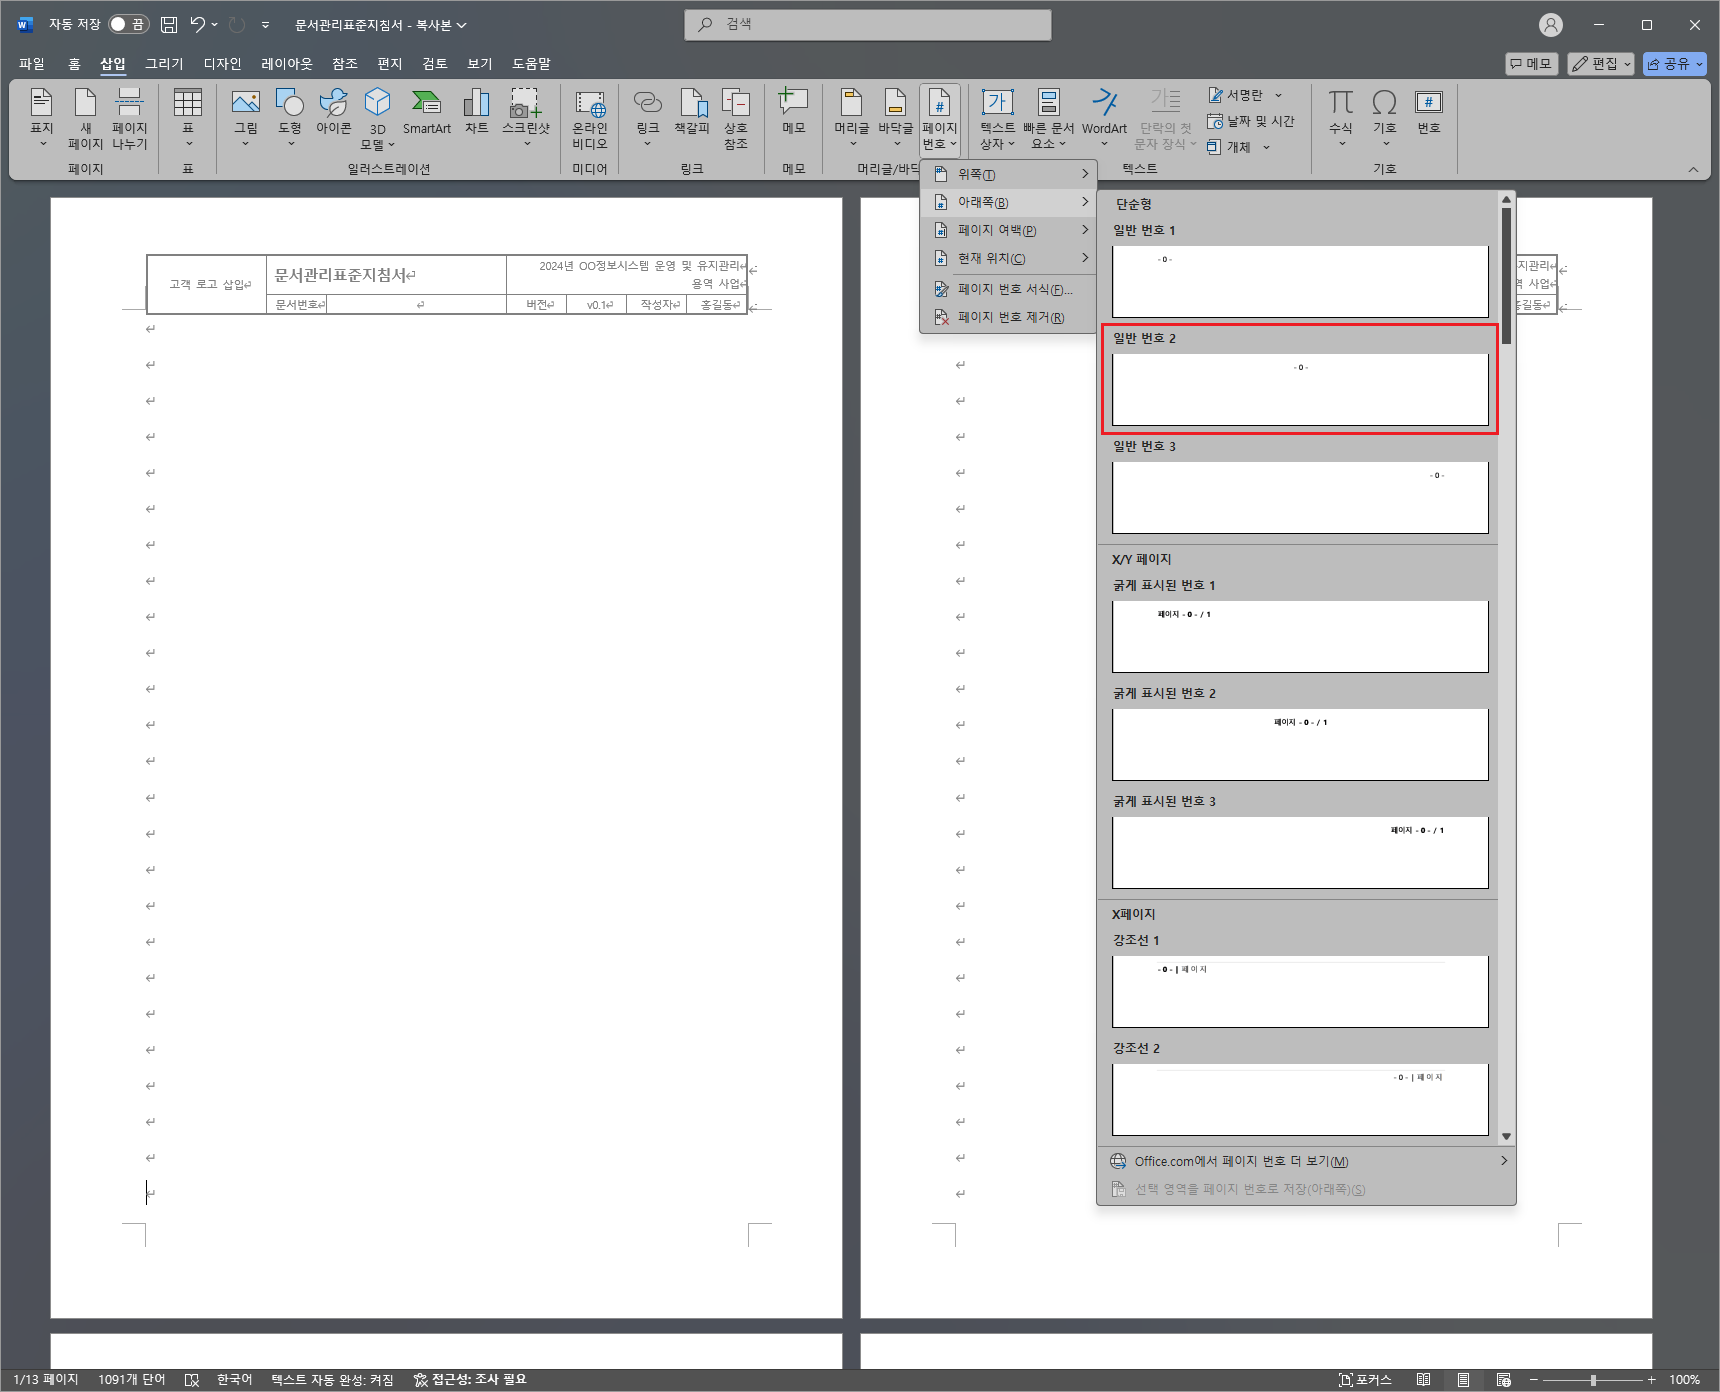
Task: Switch to print layout view
Action: 1463,1380
